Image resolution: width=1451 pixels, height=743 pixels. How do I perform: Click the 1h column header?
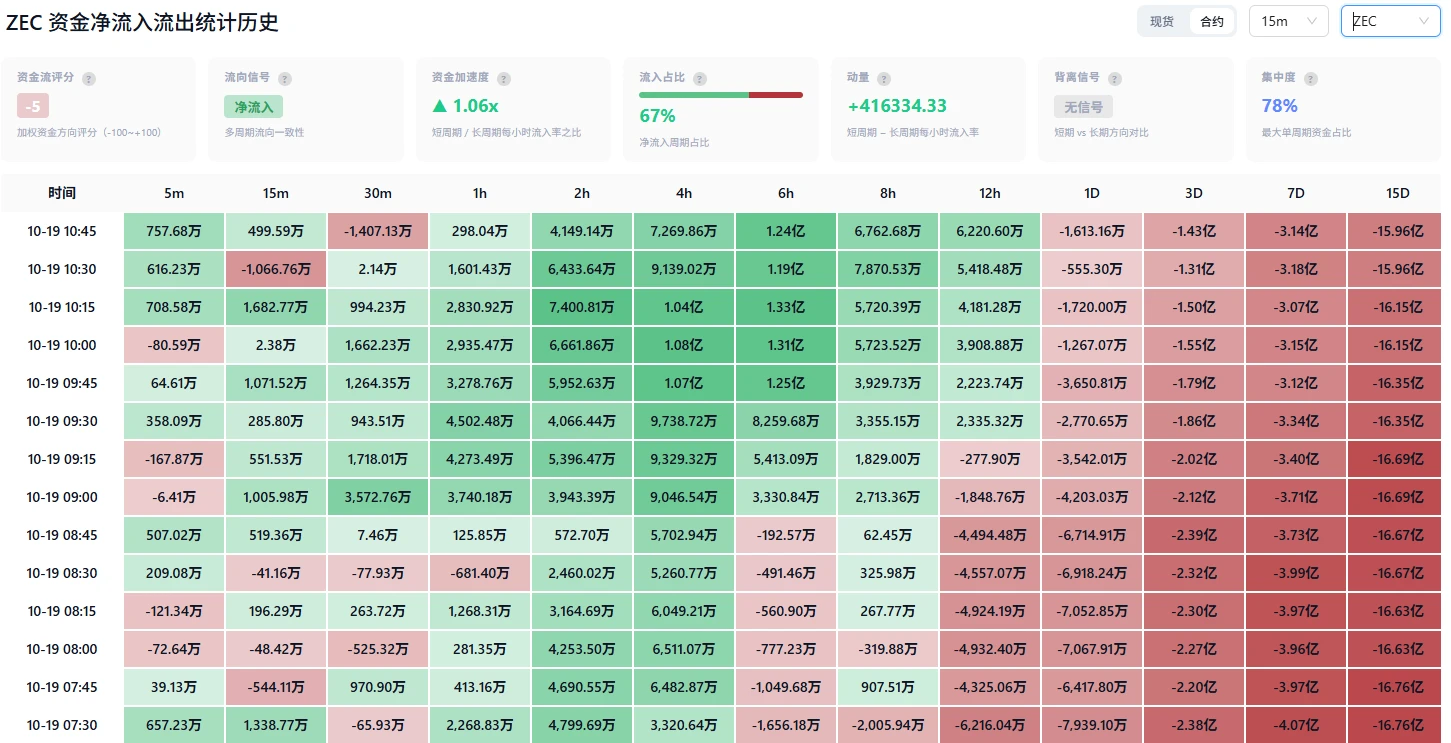[480, 193]
